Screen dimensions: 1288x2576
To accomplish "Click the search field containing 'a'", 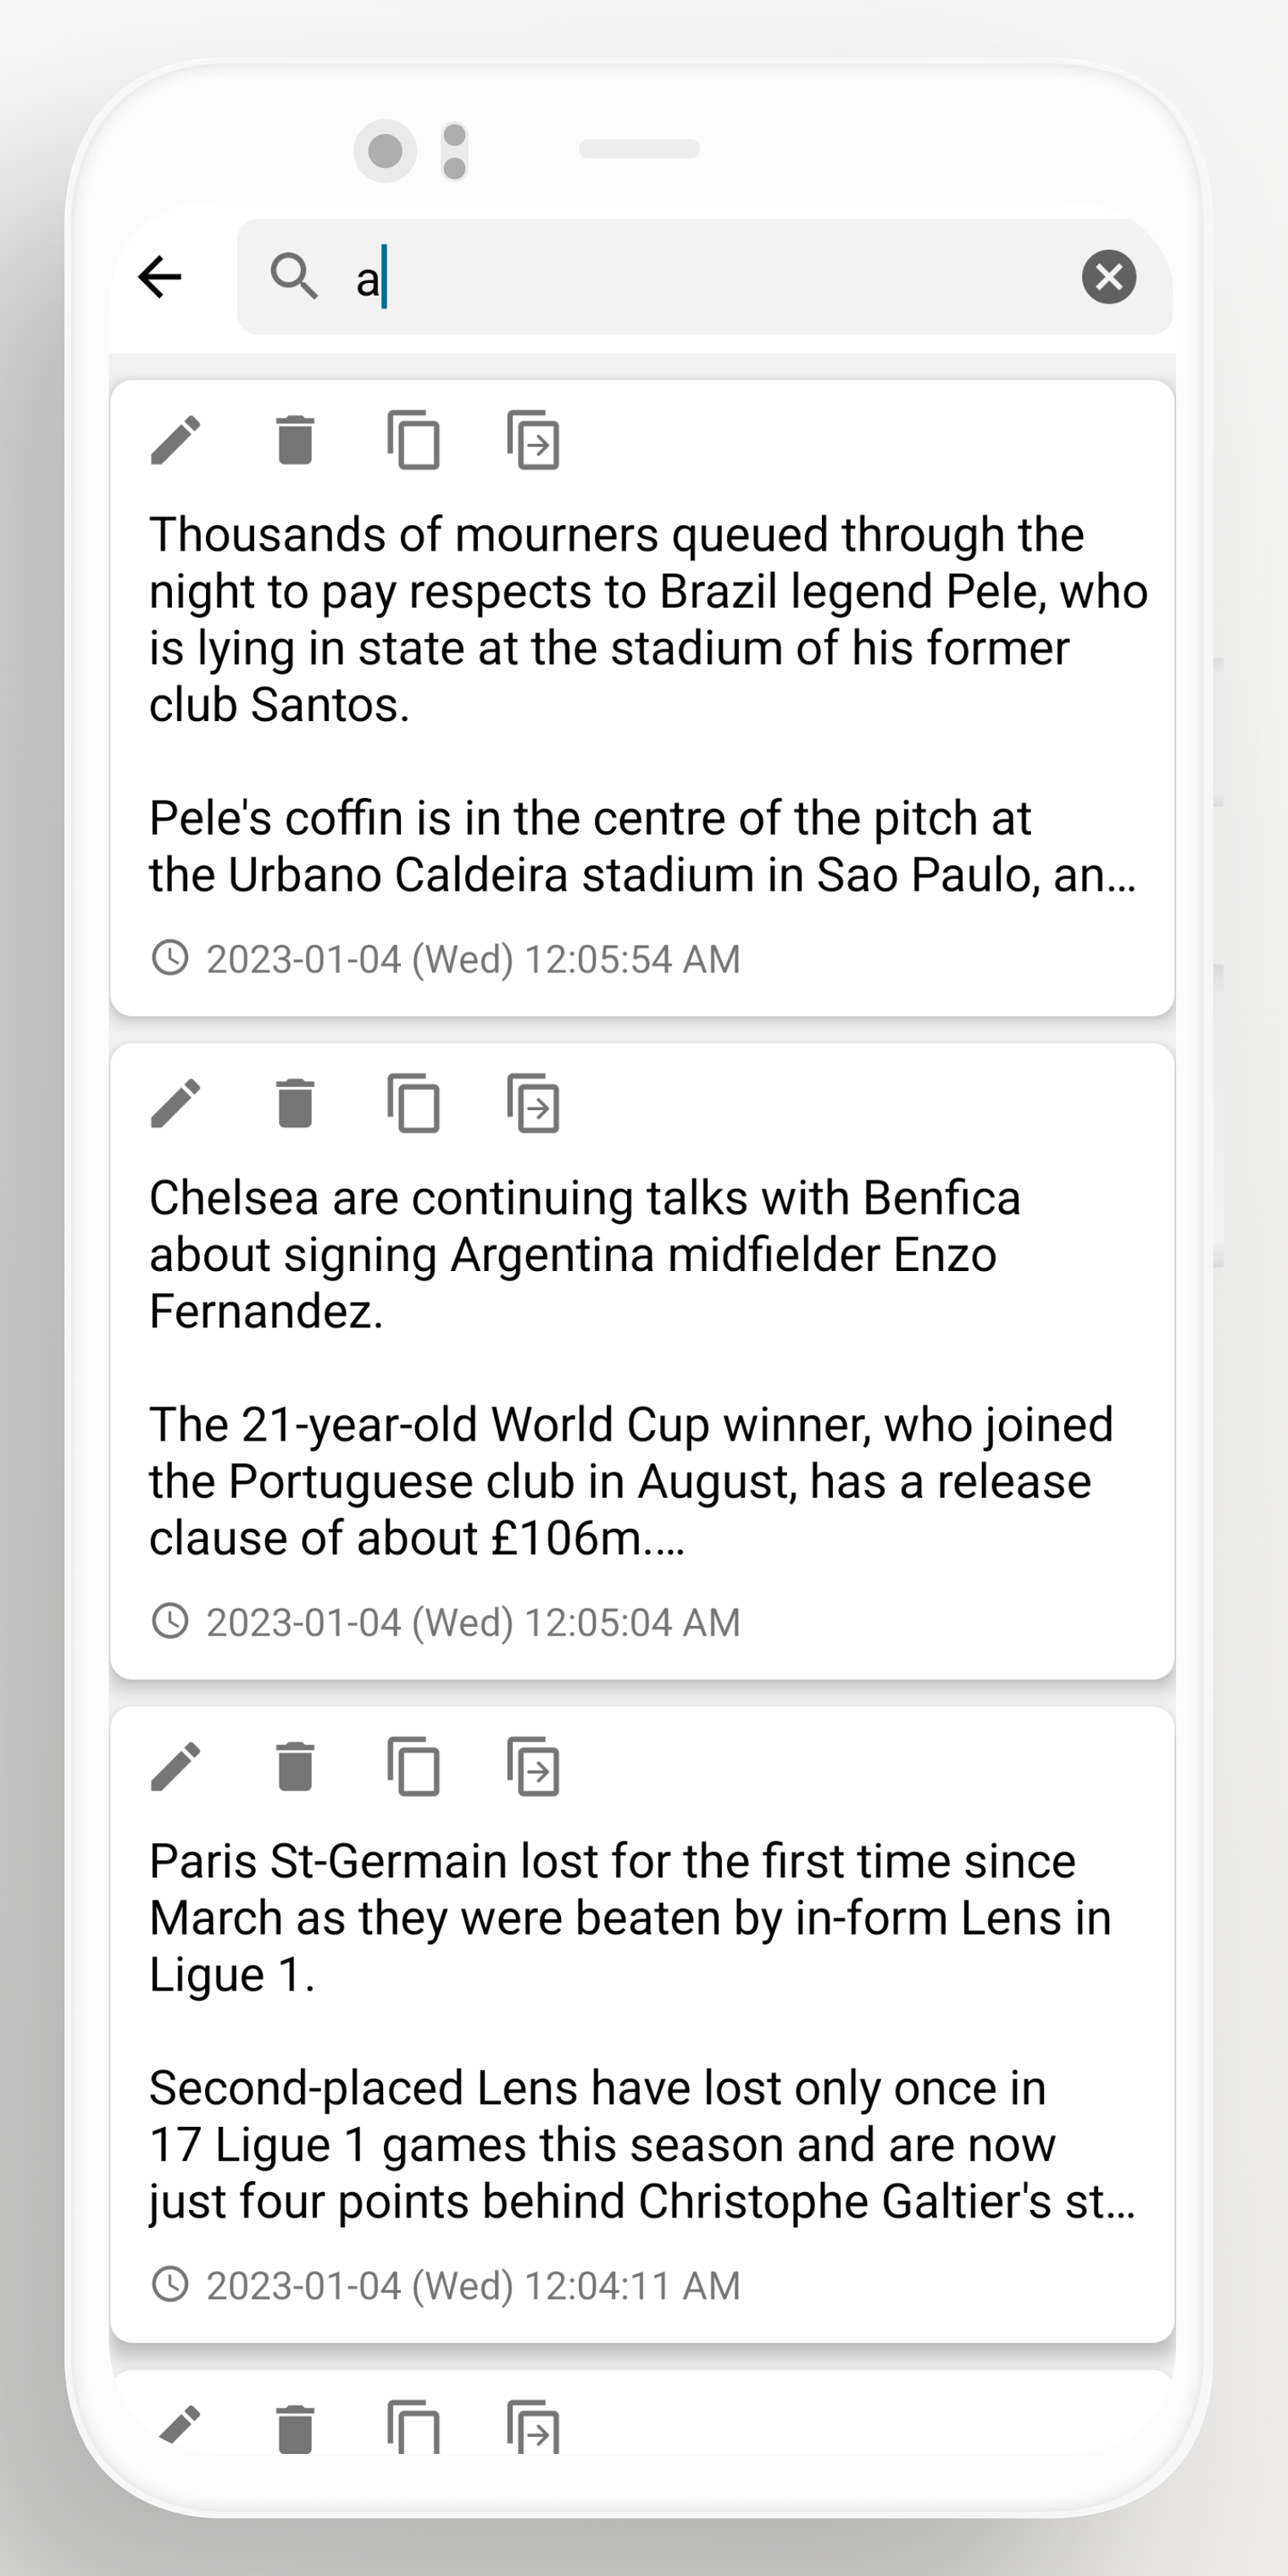I will [700, 277].
